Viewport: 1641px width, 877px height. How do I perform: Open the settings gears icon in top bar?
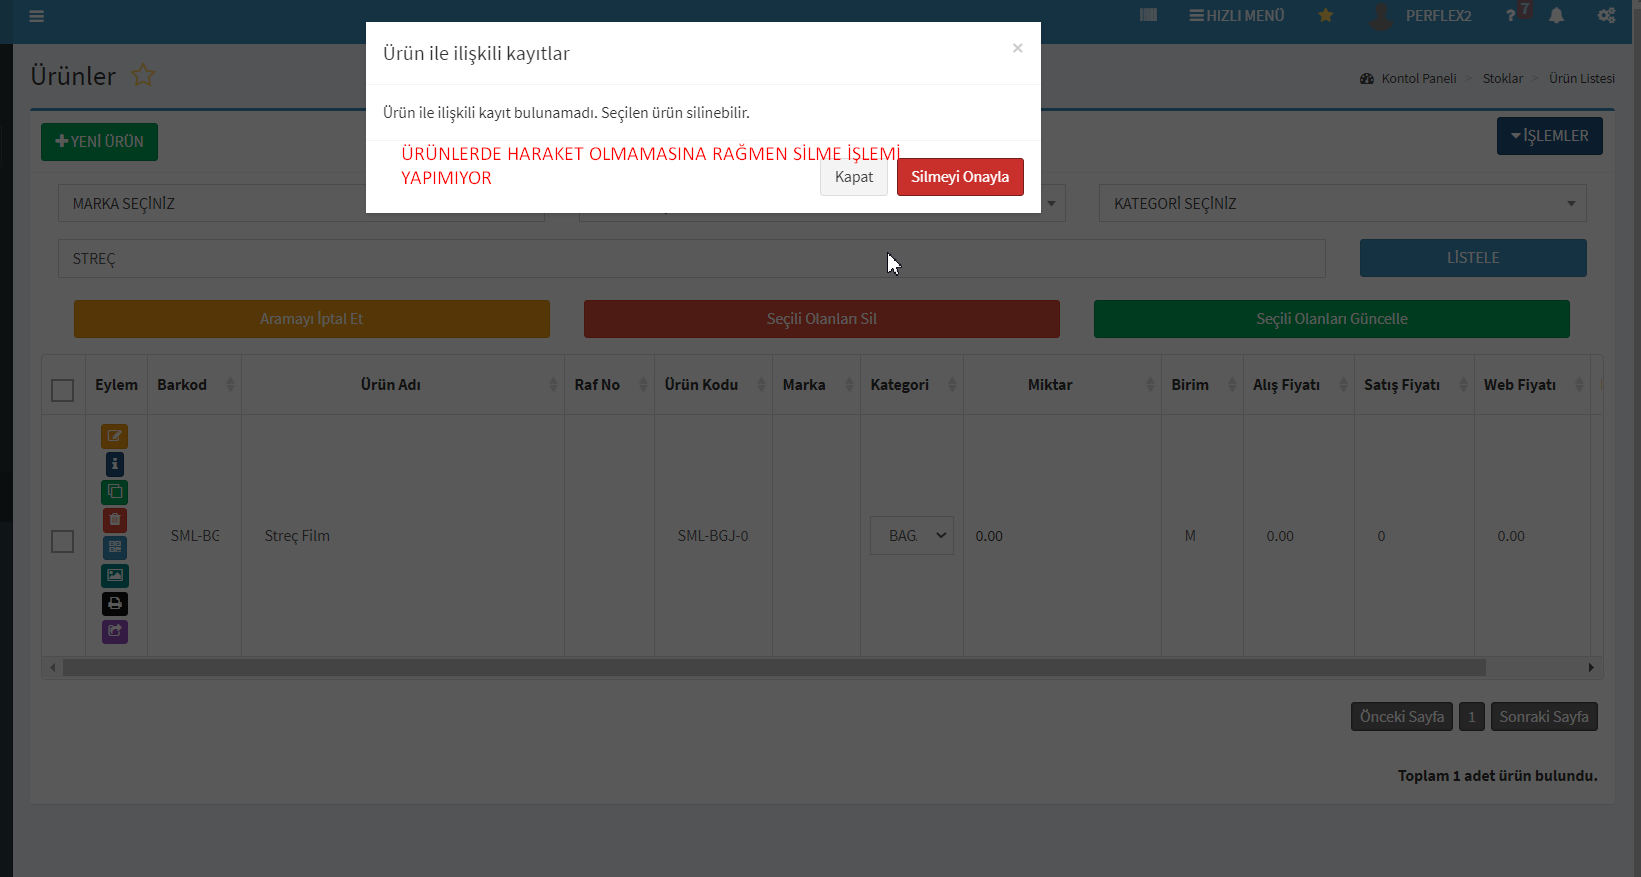(x=1606, y=16)
